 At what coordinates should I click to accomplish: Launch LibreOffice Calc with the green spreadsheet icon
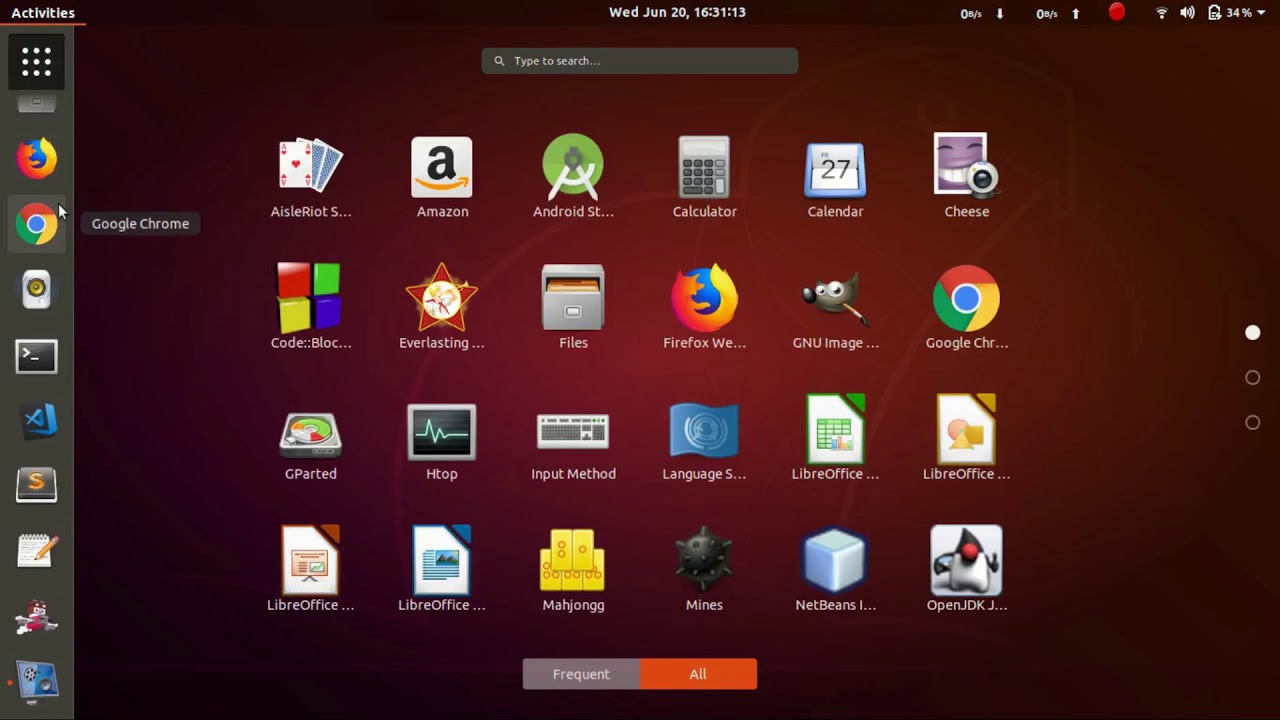click(x=835, y=439)
